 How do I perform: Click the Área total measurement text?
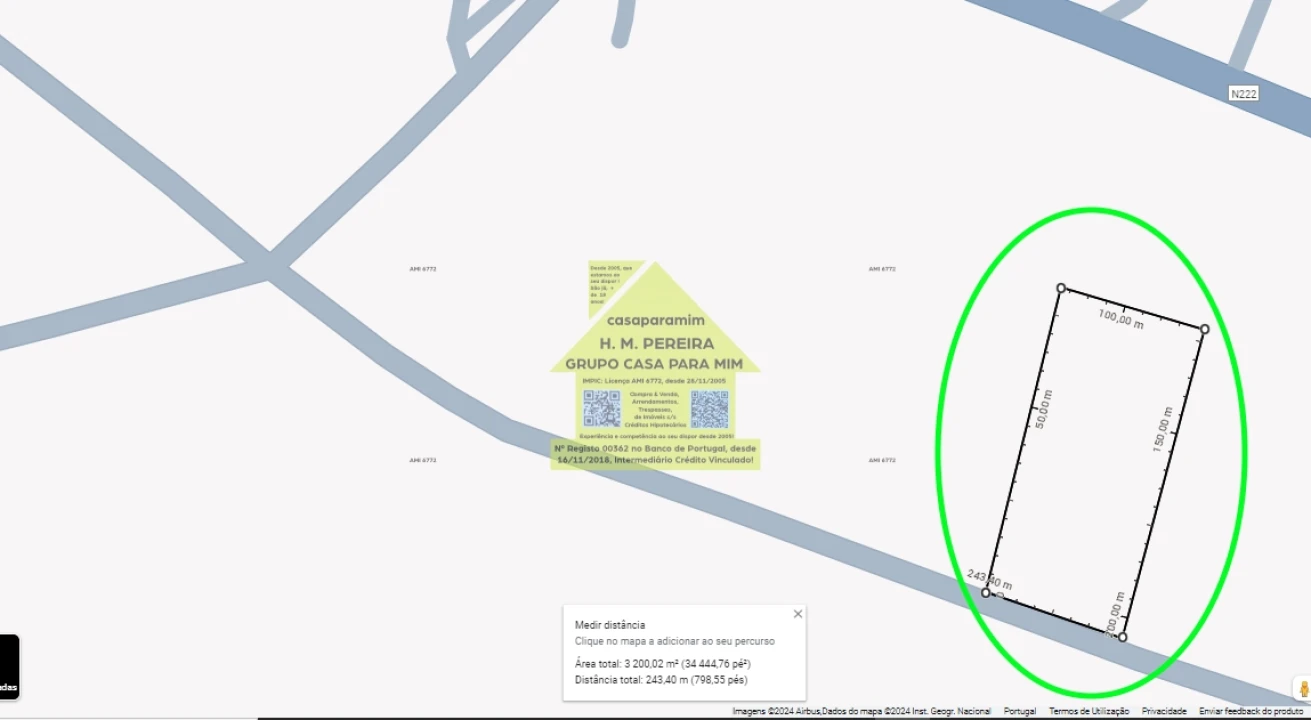[662, 664]
